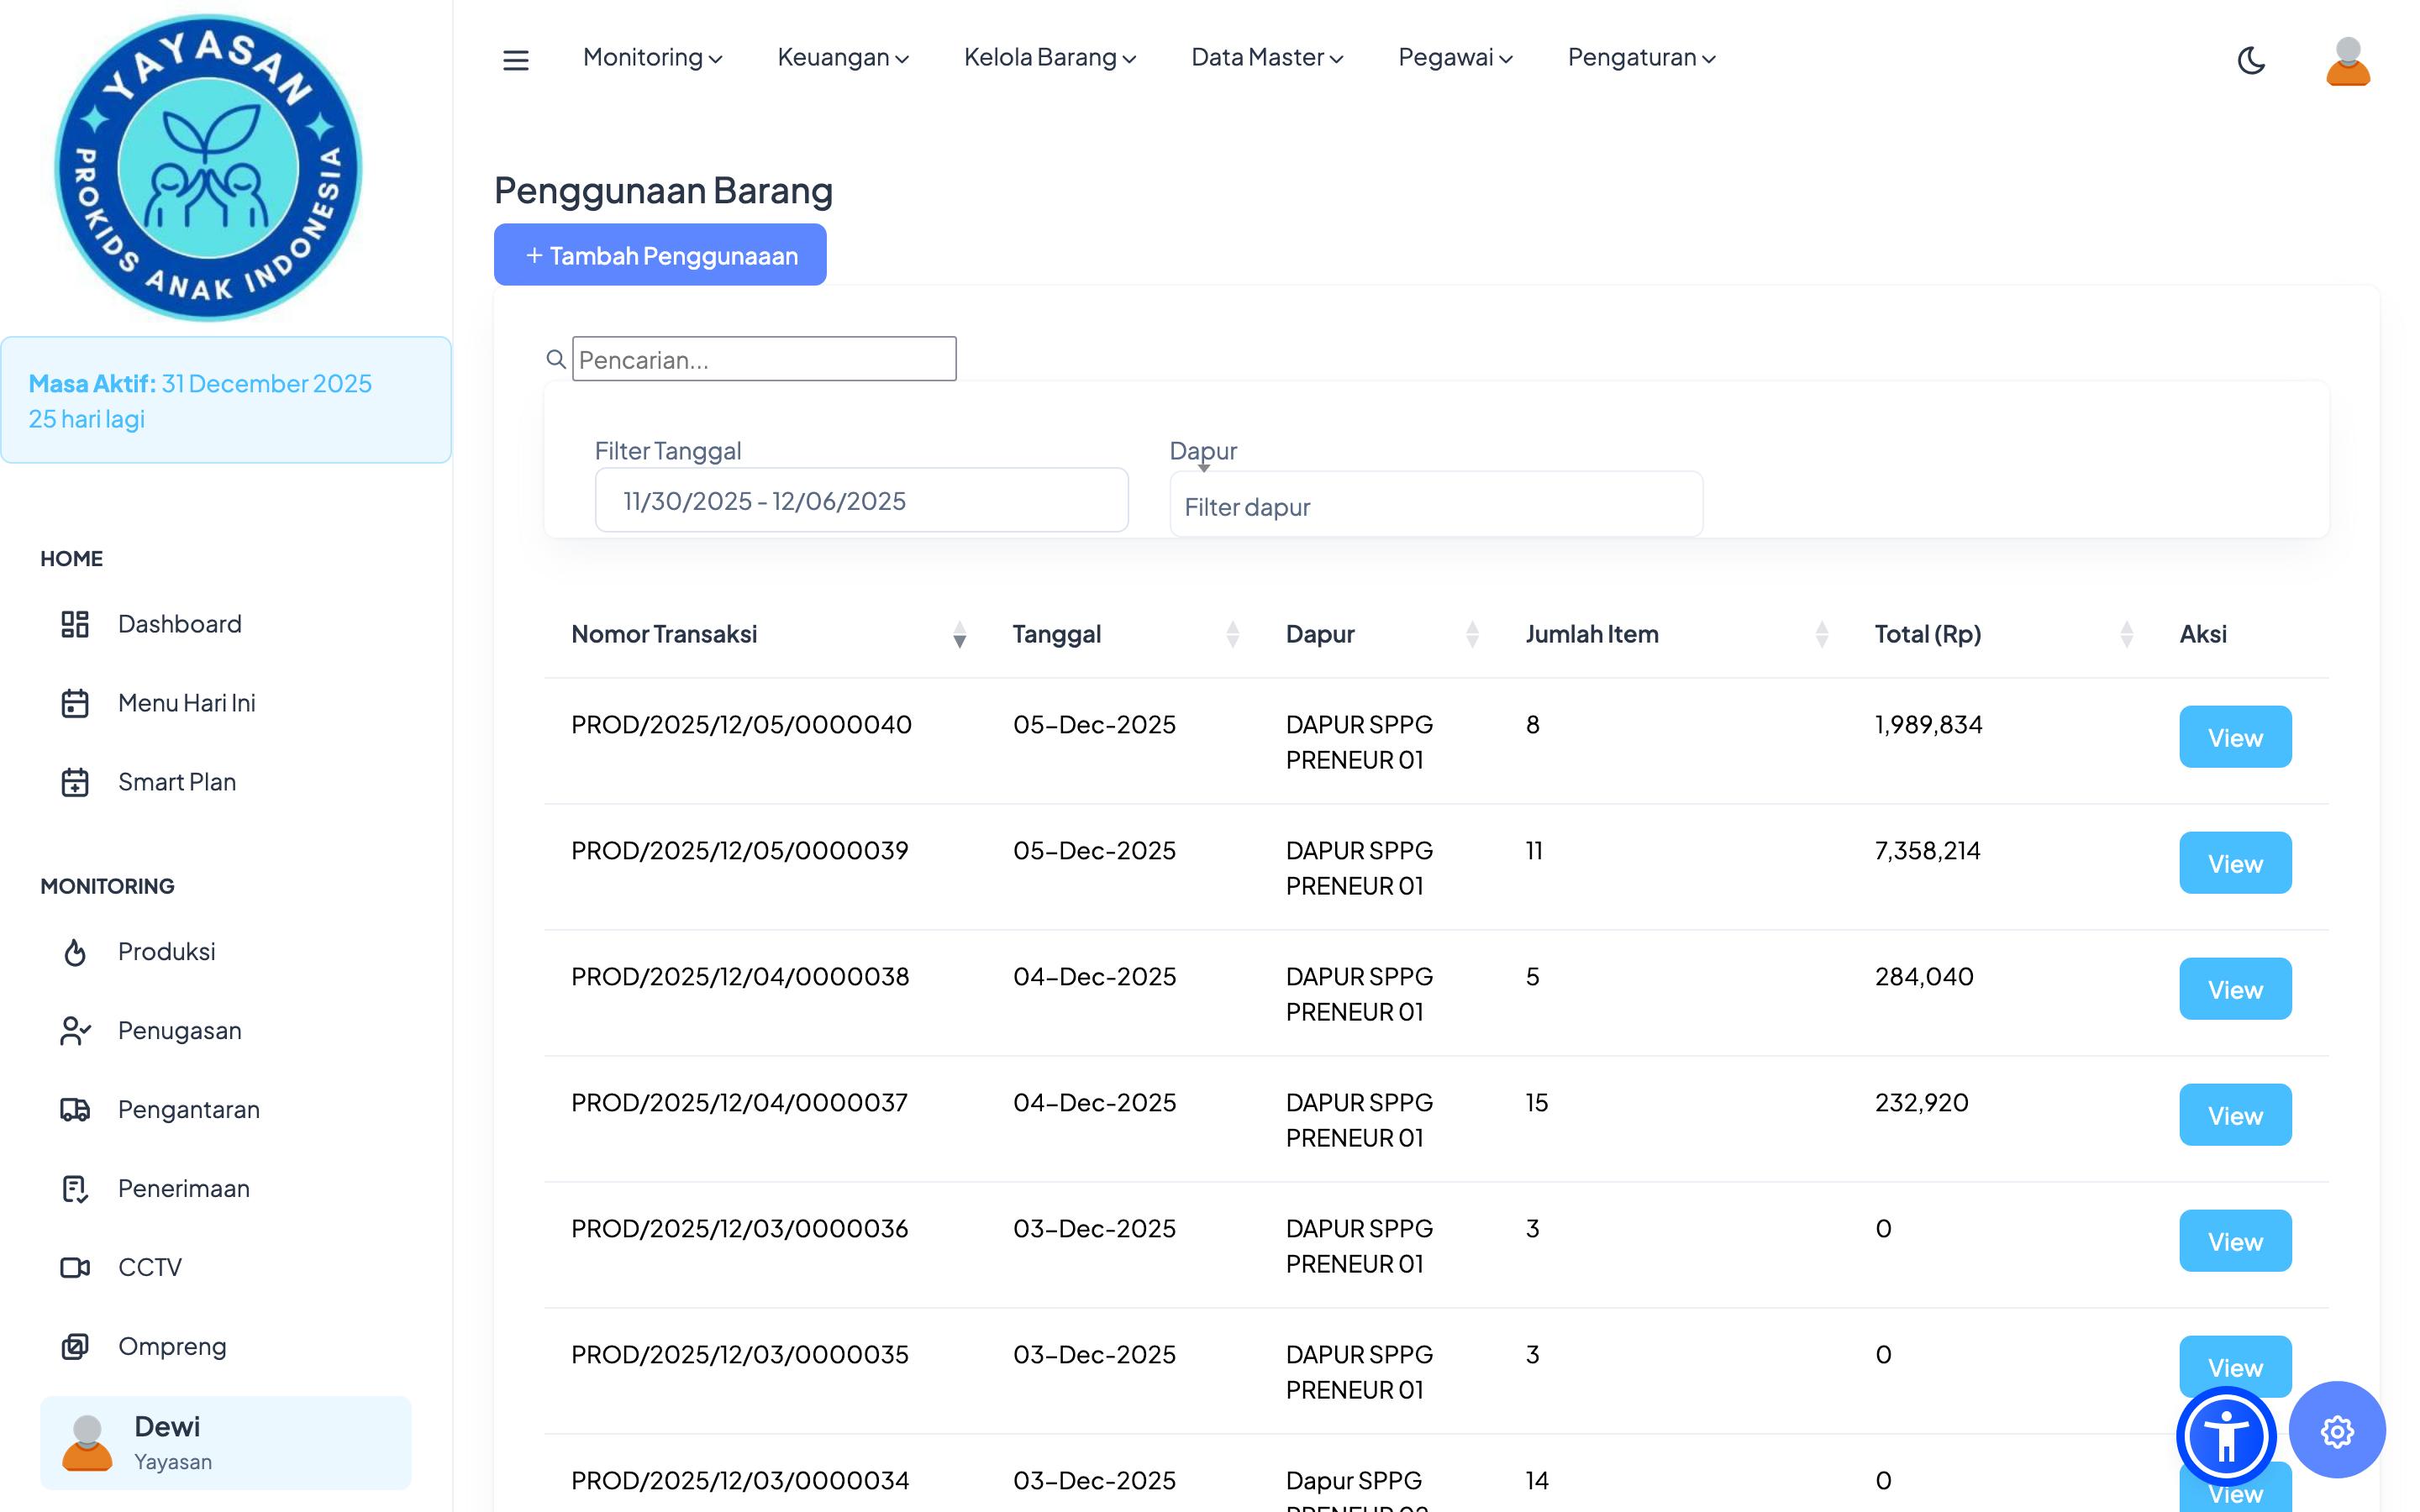Expand the Kelola Barang menu
The height and width of the screenshot is (1512, 2420).
1049,58
